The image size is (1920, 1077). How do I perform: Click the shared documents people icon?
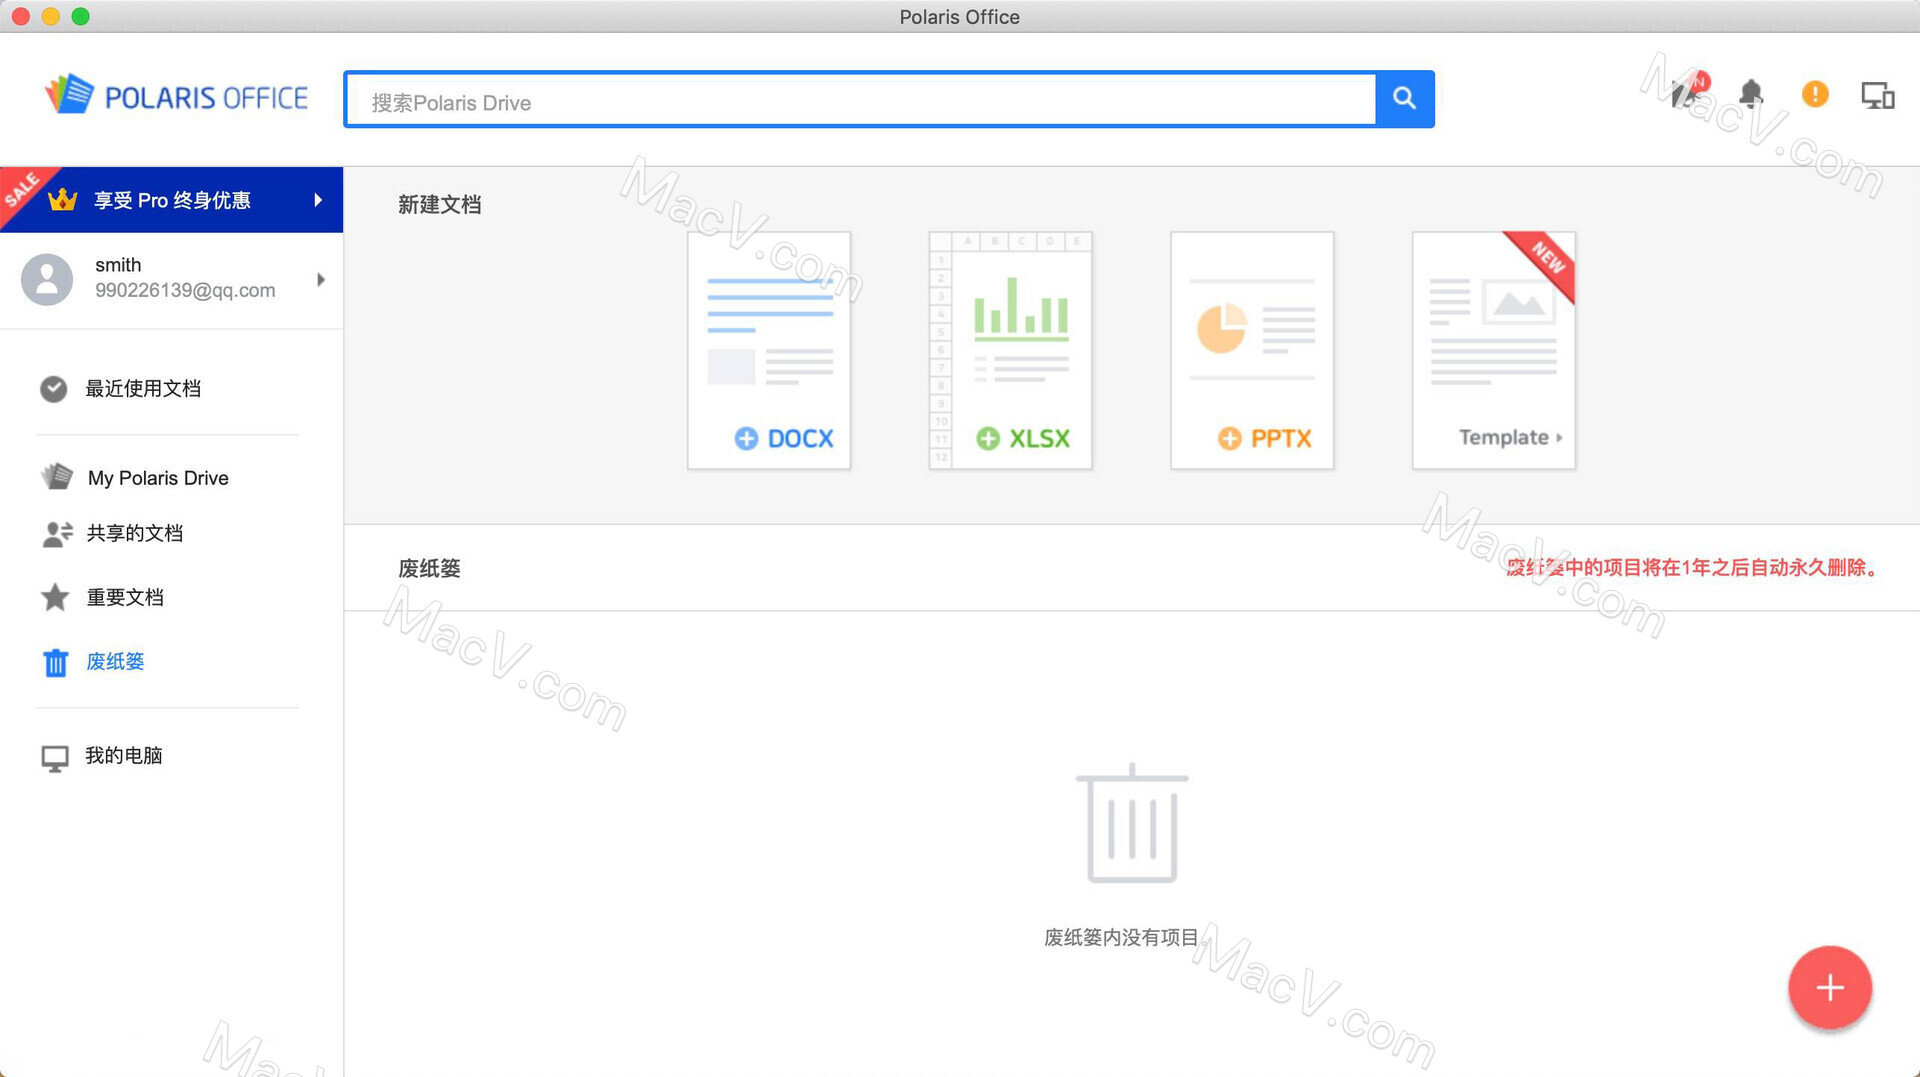point(57,534)
